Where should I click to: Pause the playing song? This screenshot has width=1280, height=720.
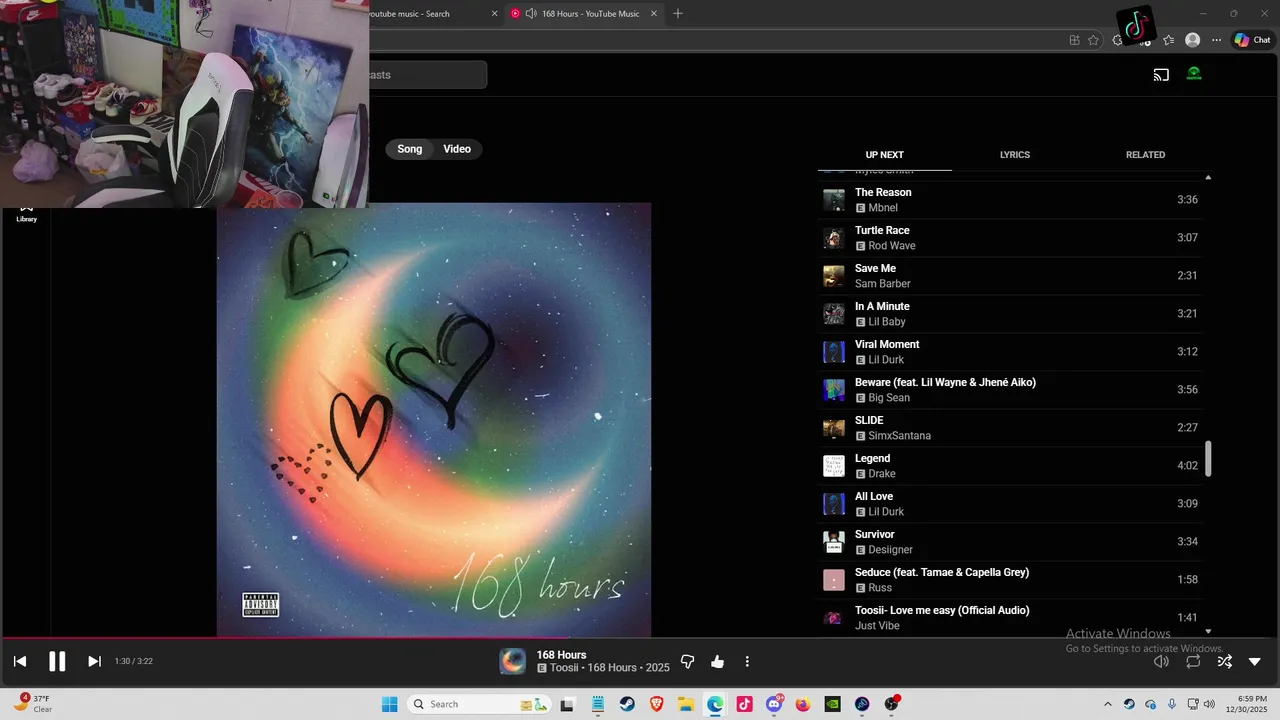point(57,661)
